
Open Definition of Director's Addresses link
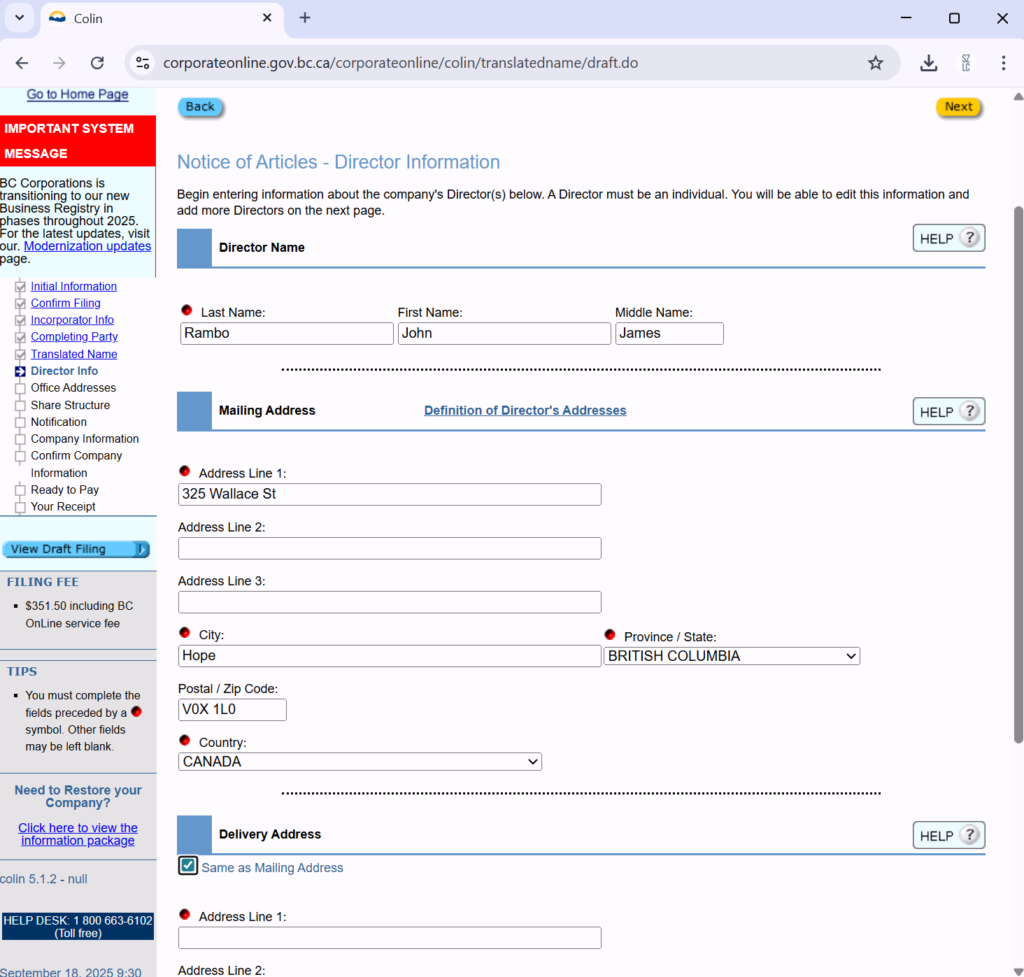click(x=525, y=410)
